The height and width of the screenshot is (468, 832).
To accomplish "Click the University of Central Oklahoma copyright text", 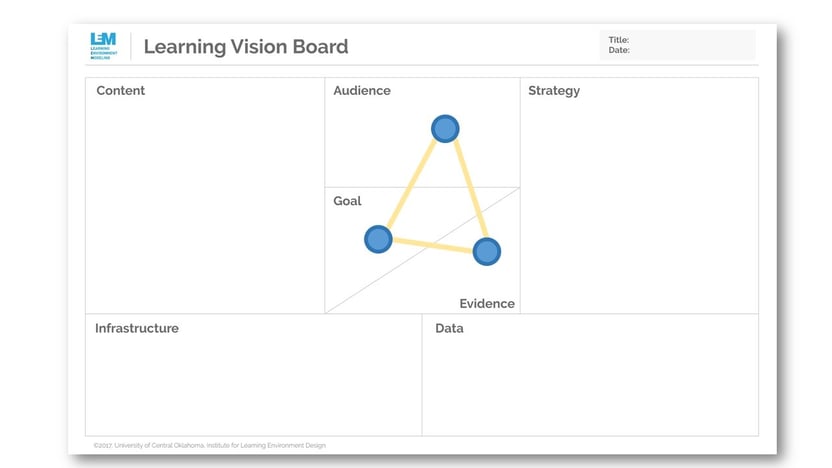I will tap(210, 445).
